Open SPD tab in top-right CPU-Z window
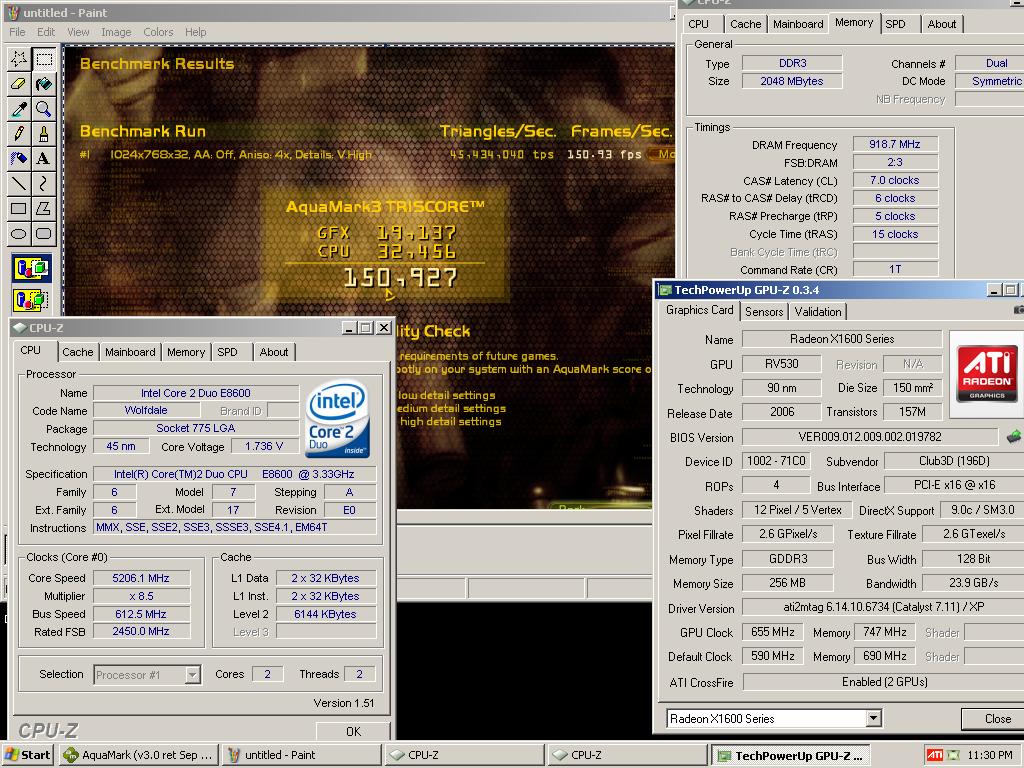Screen dimensions: 1024x768 click(895, 24)
